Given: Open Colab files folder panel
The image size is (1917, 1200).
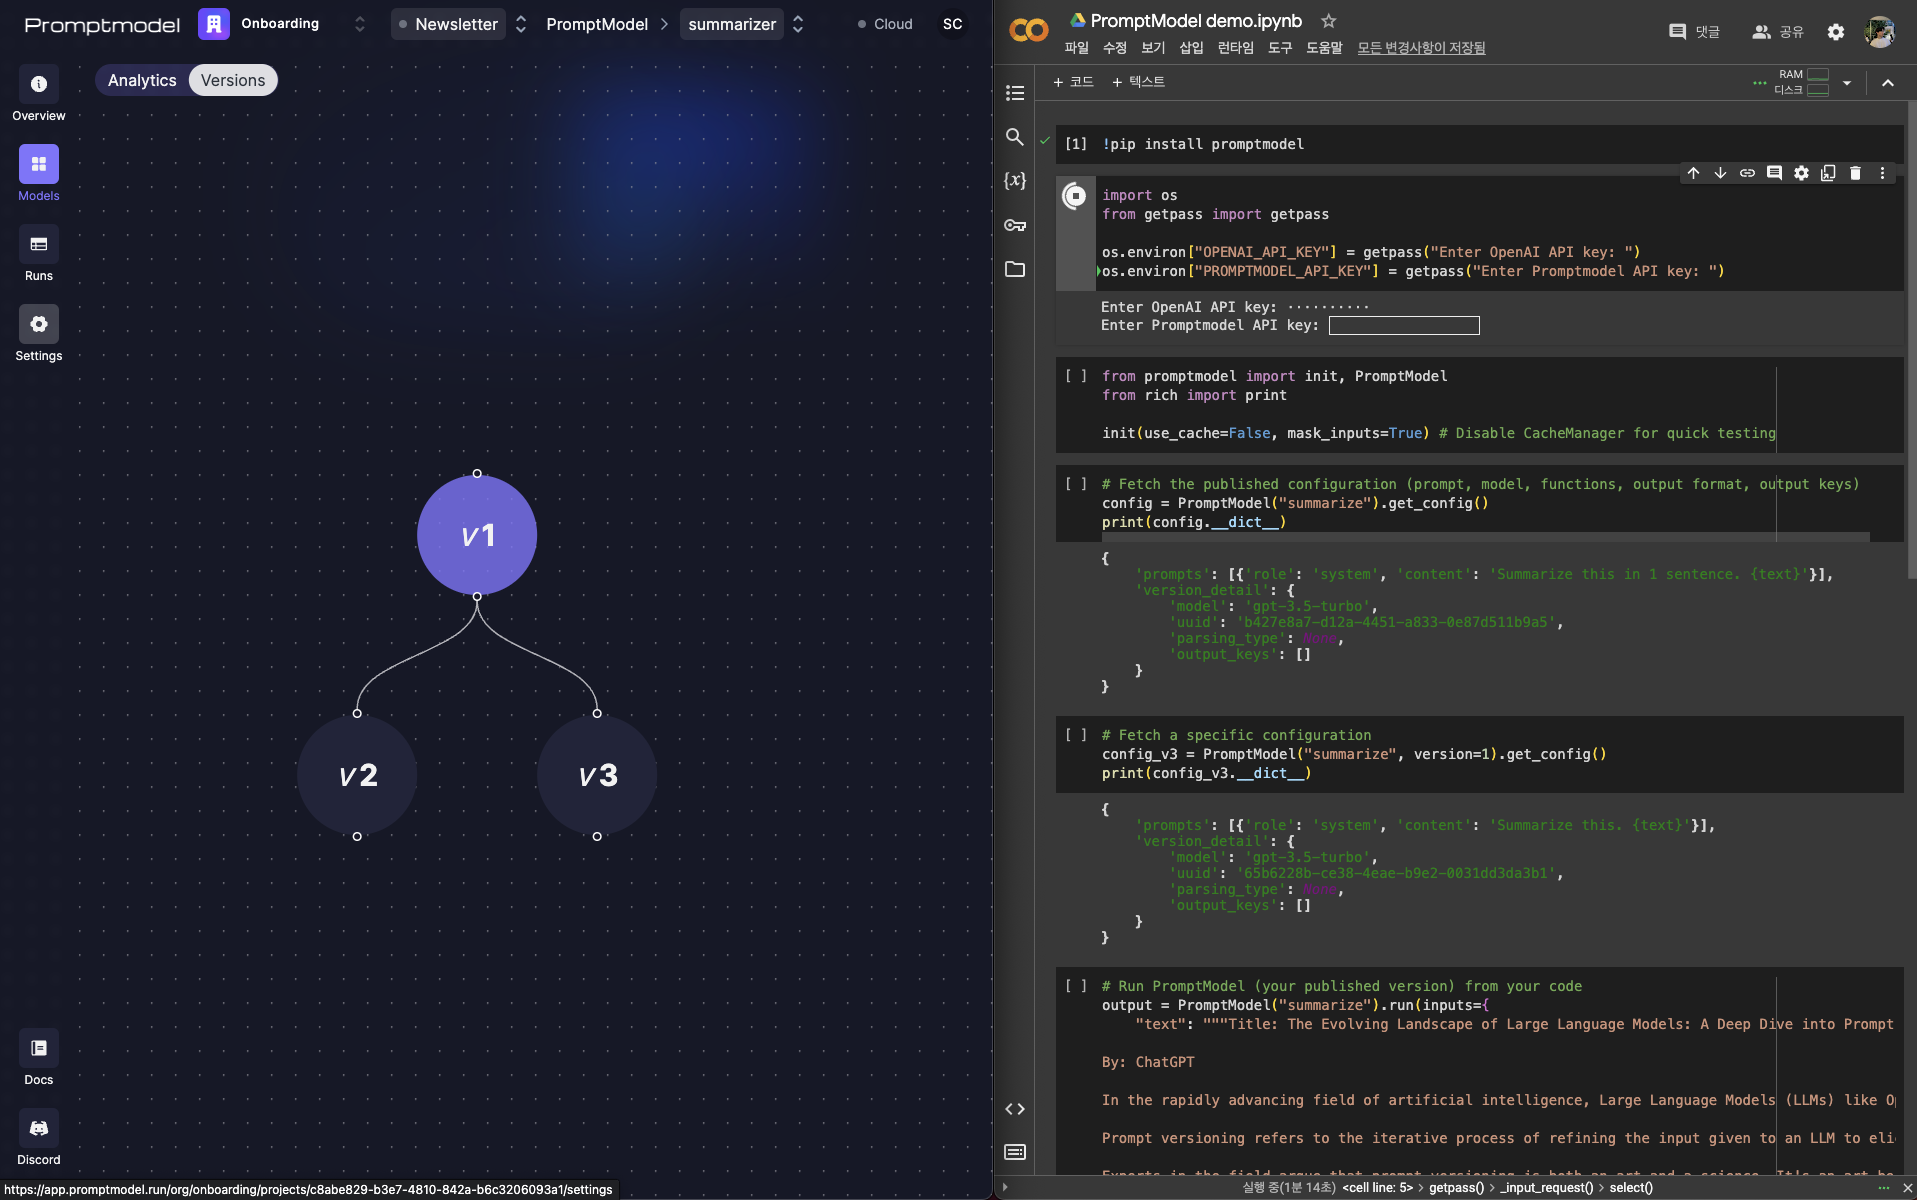Looking at the screenshot, I should (x=1015, y=269).
